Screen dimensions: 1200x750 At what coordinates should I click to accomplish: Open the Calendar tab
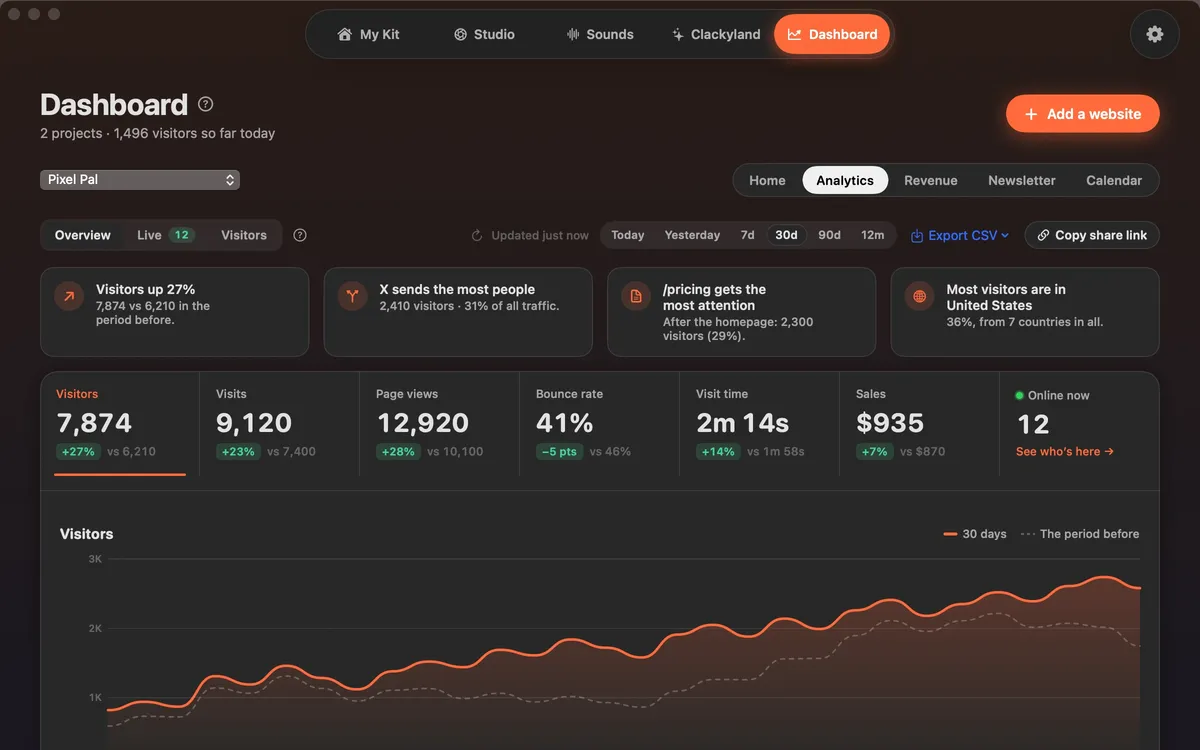[1114, 180]
